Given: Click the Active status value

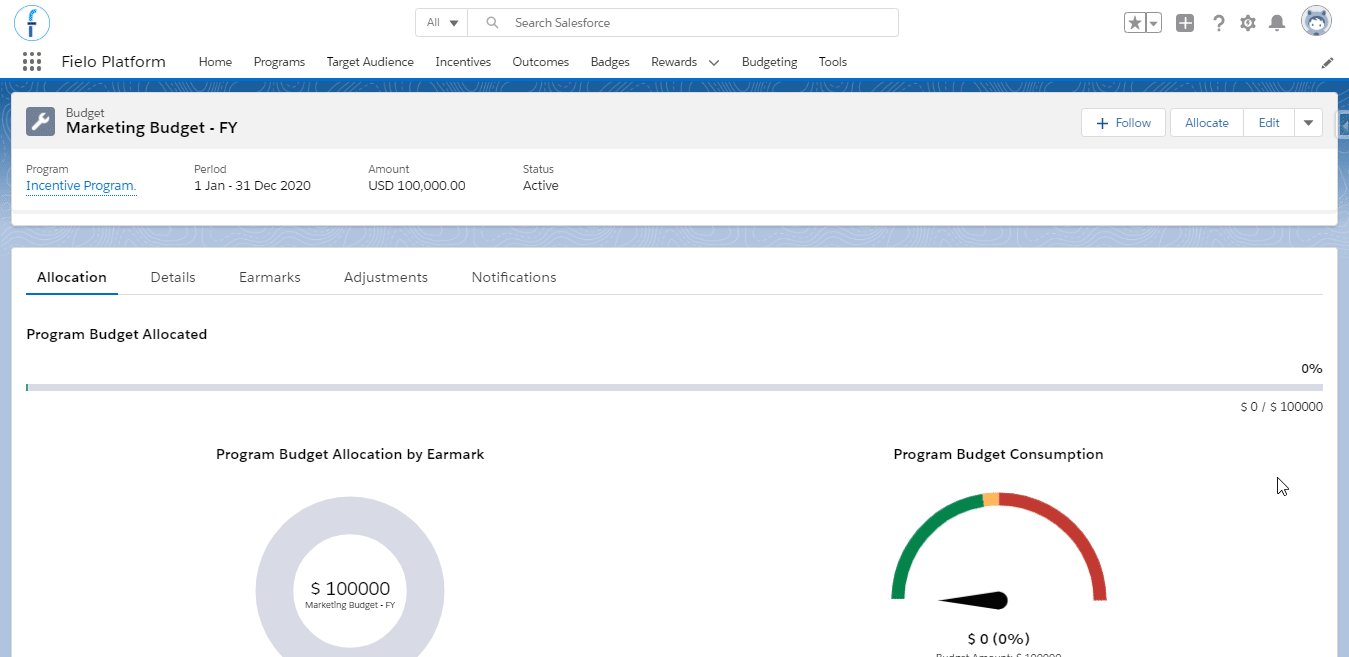Looking at the screenshot, I should point(541,186).
